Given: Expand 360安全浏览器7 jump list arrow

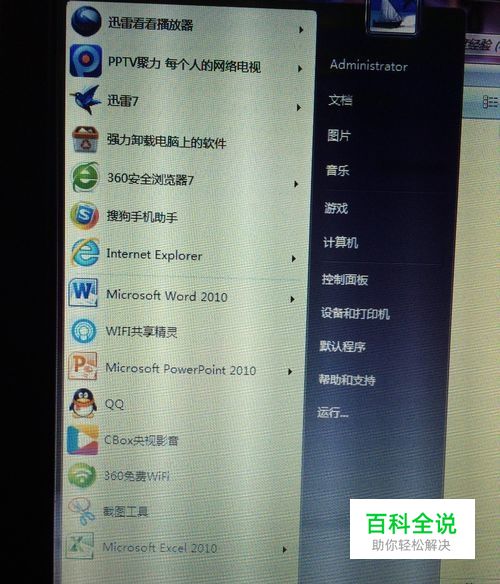Looking at the screenshot, I should (296, 184).
